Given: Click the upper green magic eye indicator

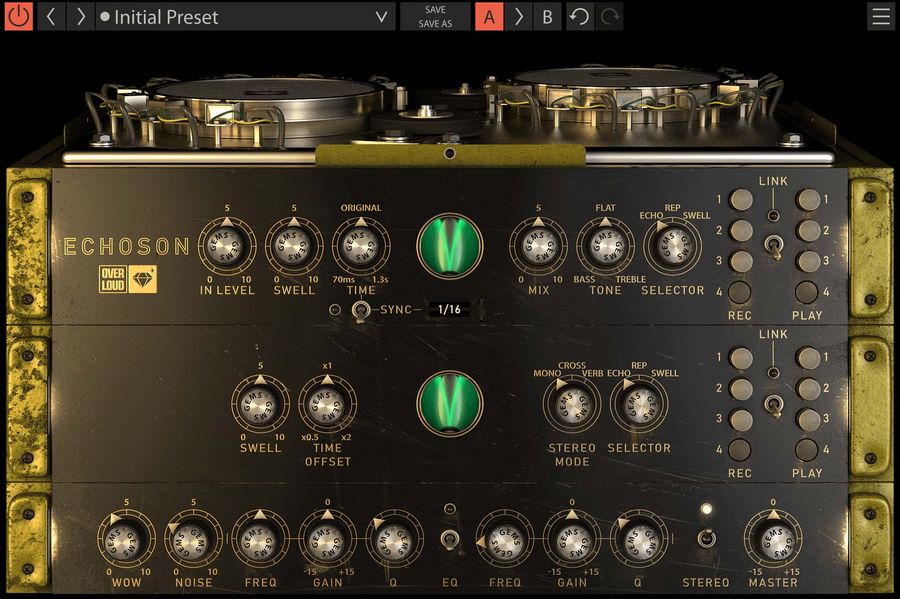Looking at the screenshot, I should tap(449, 246).
